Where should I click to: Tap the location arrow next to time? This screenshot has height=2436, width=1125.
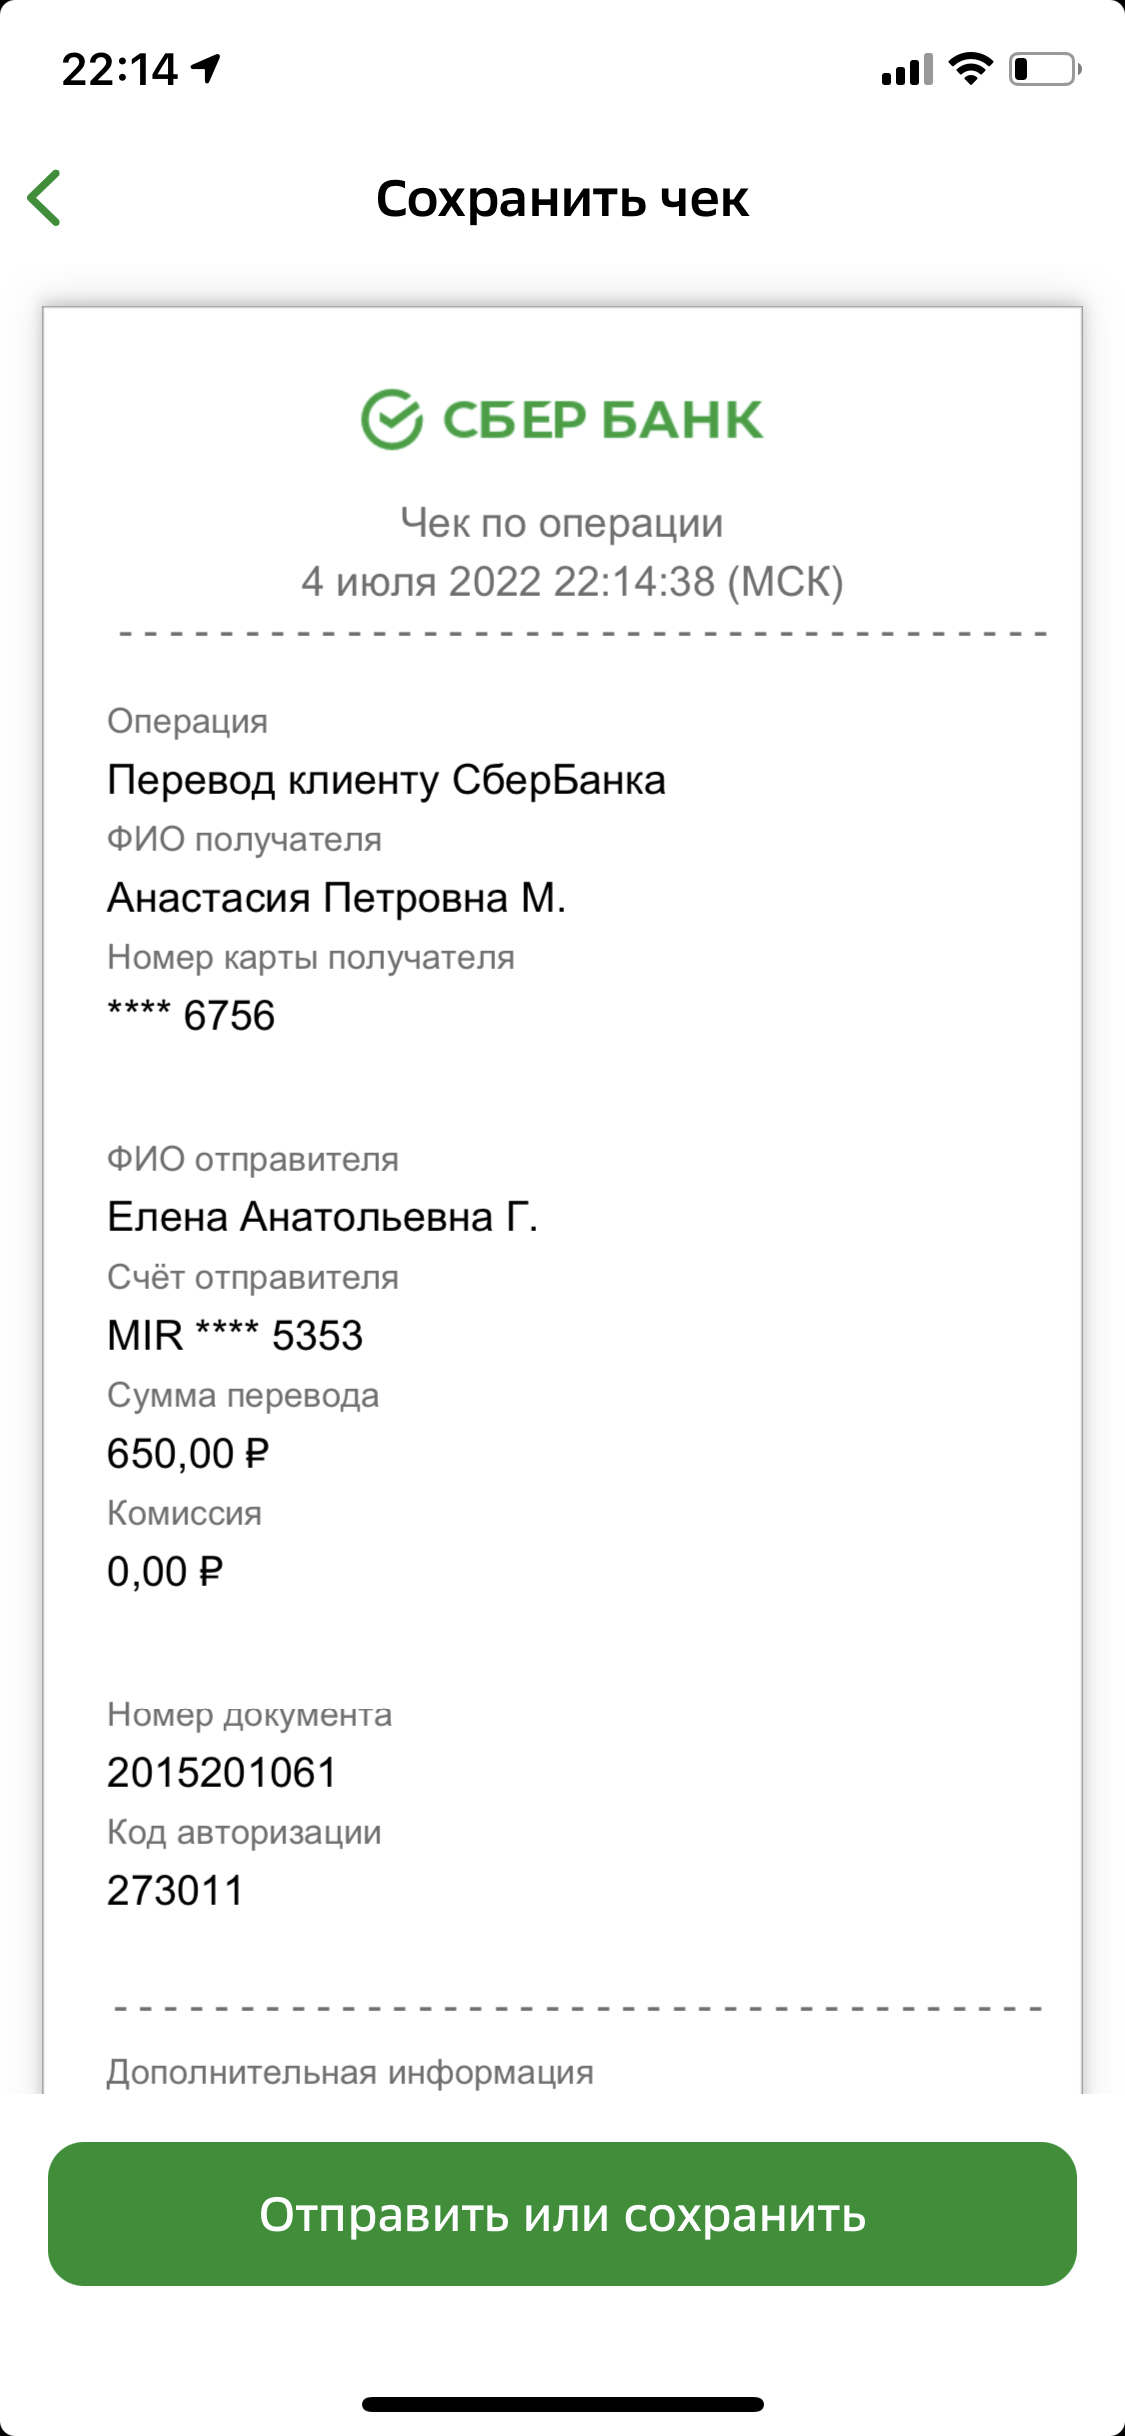[x=207, y=68]
